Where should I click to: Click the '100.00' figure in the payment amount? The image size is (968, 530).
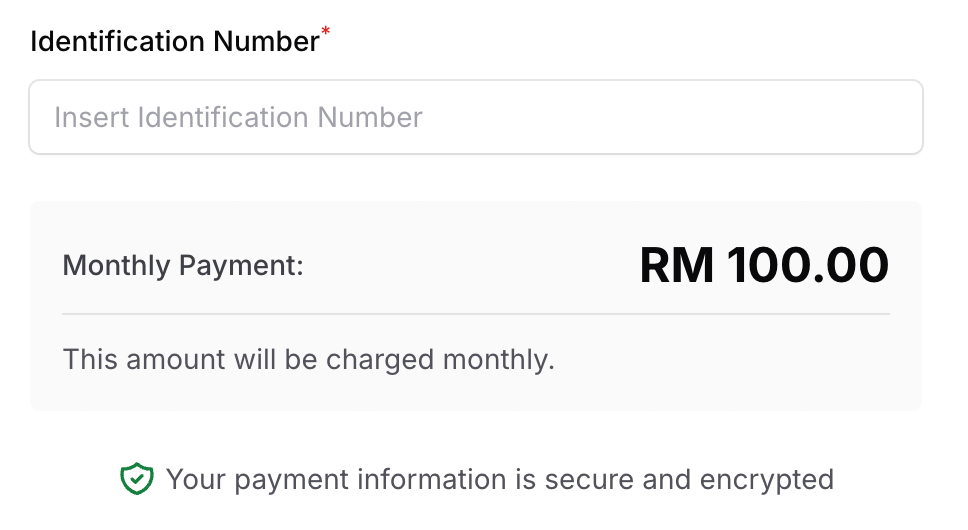coord(808,265)
